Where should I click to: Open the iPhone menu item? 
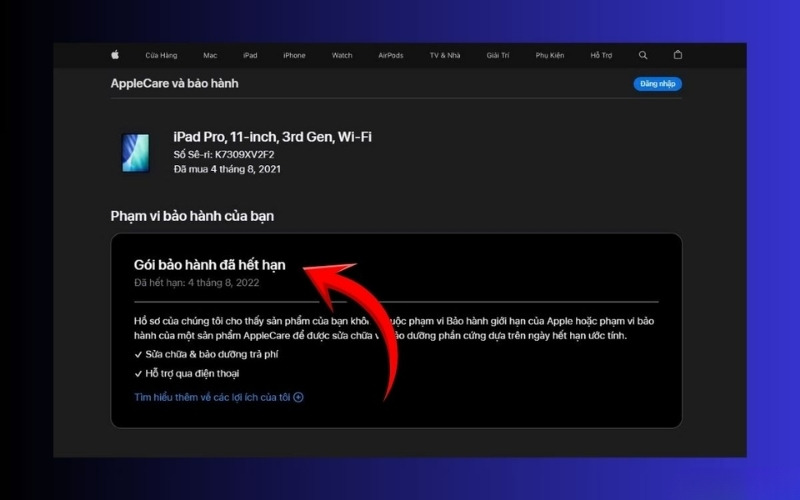point(294,55)
